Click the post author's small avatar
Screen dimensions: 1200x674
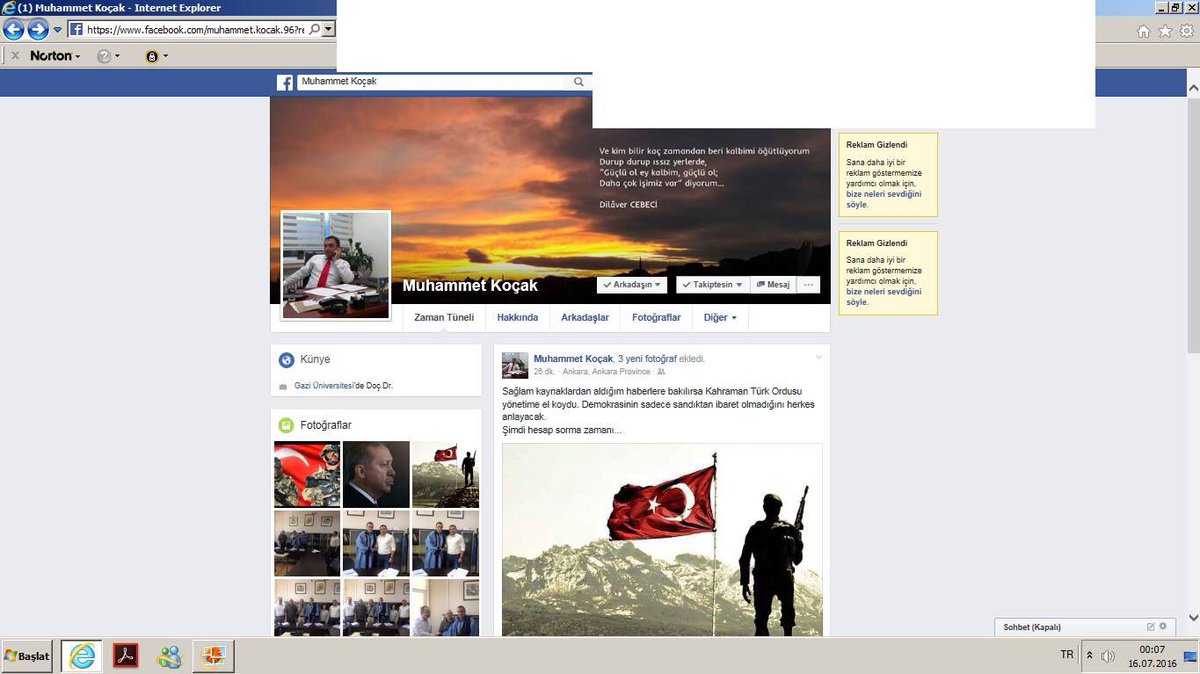click(x=515, y=365)
